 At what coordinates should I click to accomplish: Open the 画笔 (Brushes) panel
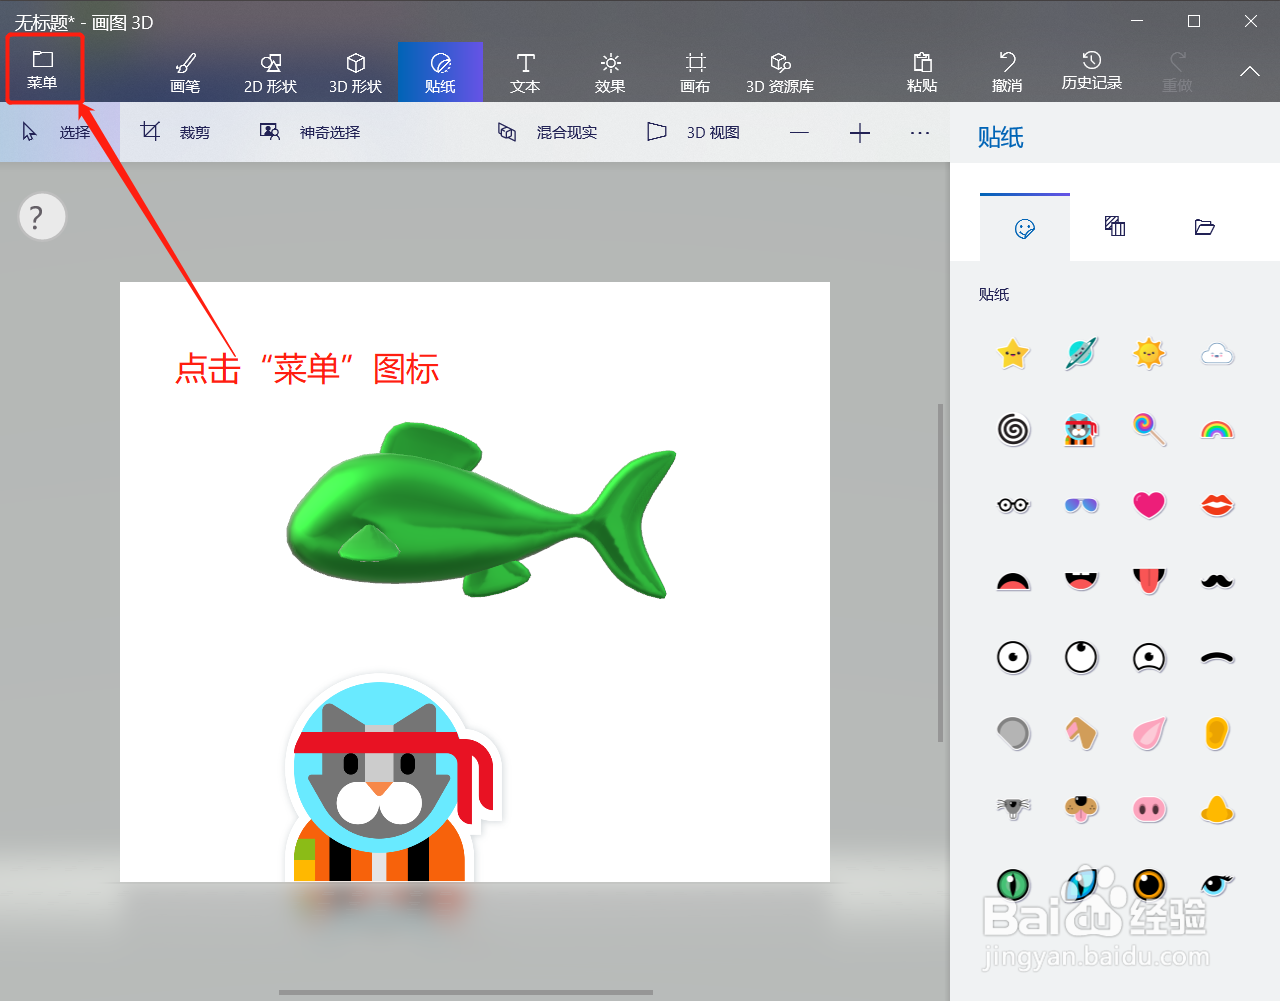coord(185,71)
